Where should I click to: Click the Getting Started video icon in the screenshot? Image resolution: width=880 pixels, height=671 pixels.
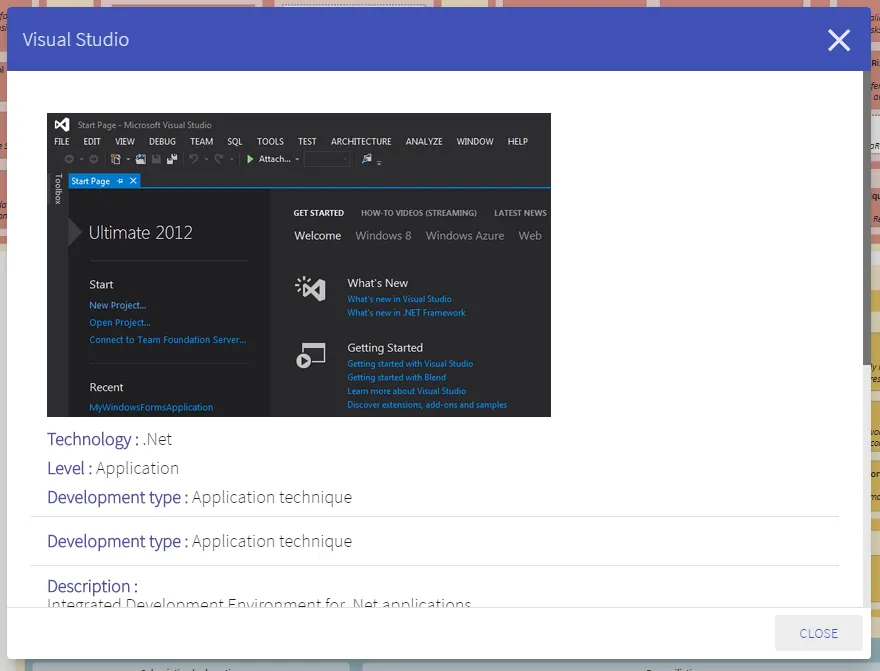(310, 355)
